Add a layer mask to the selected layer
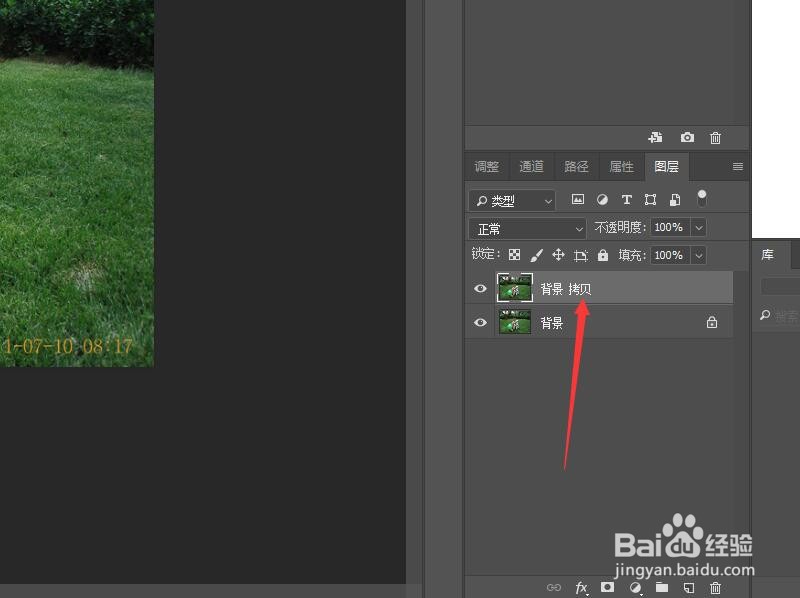 pos(608,588)
